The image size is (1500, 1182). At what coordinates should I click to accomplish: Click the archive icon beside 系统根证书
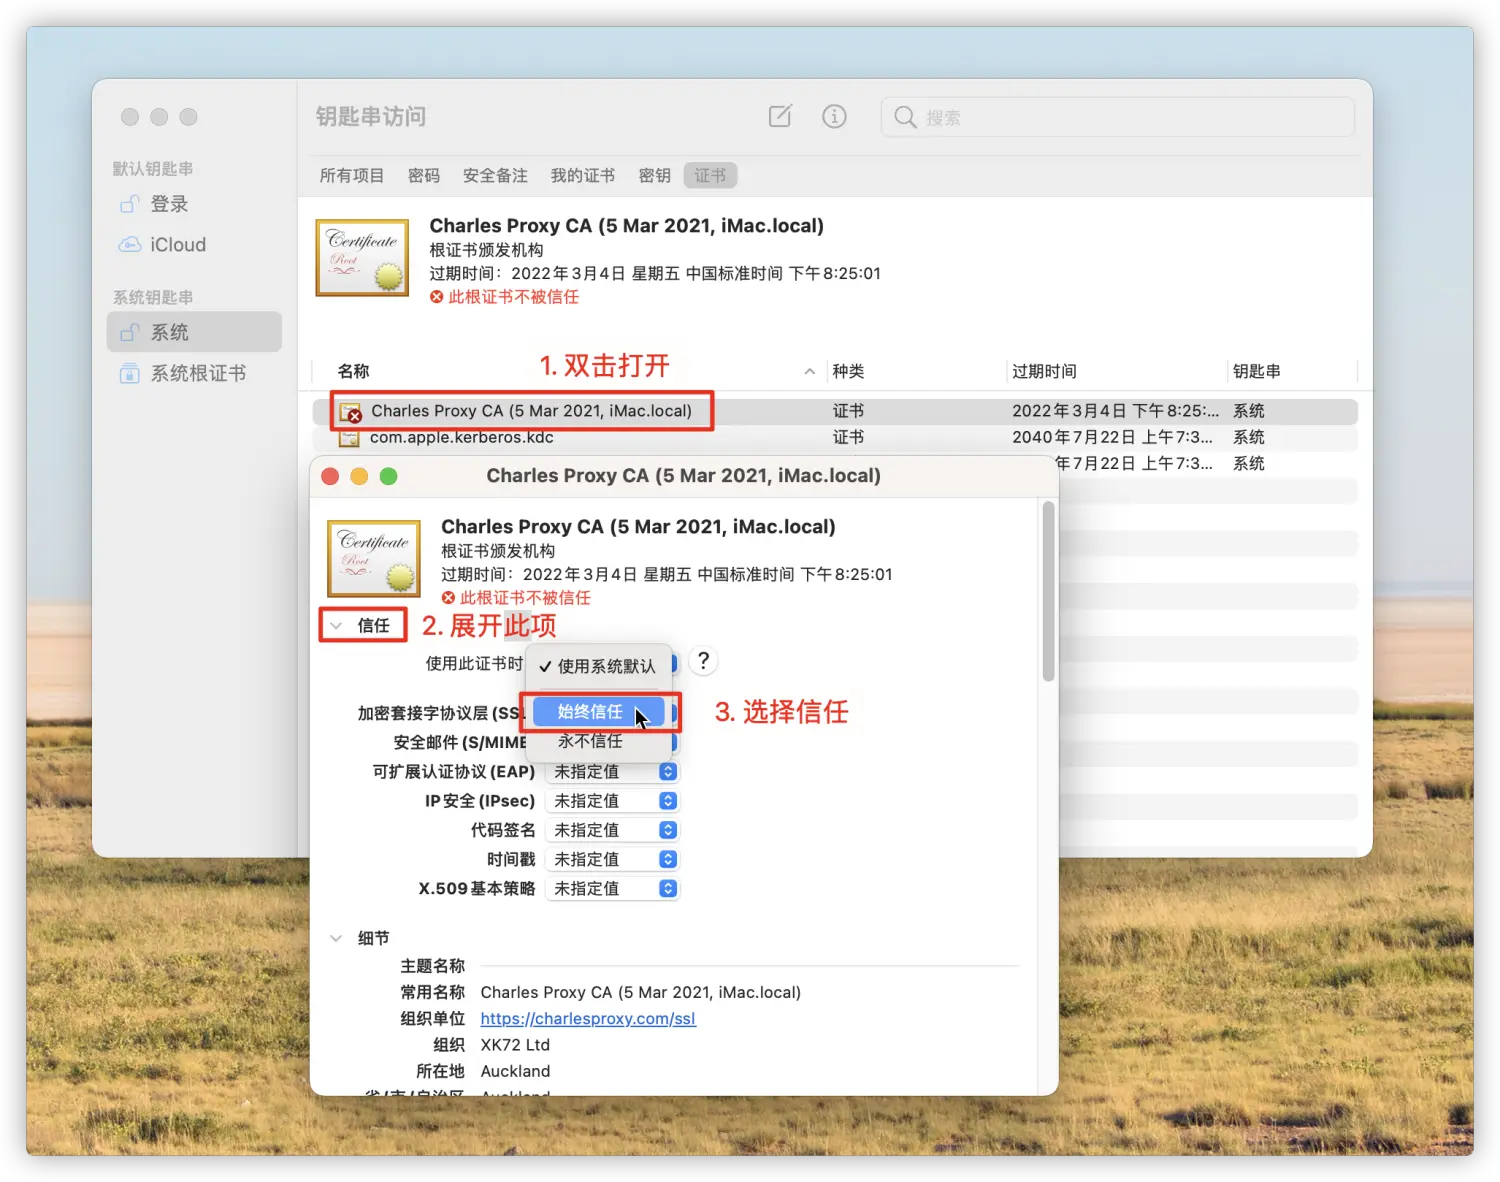coord(129,373)
